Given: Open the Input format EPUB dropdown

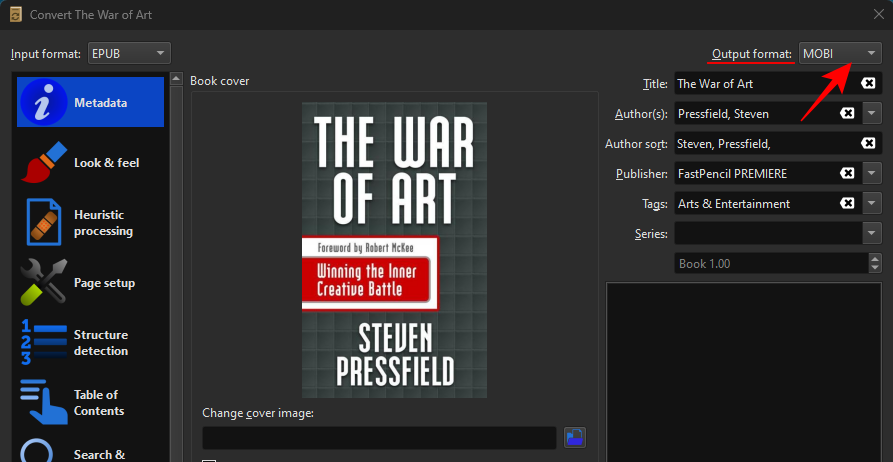Looking at the screenshot, I should pos(129,53).
